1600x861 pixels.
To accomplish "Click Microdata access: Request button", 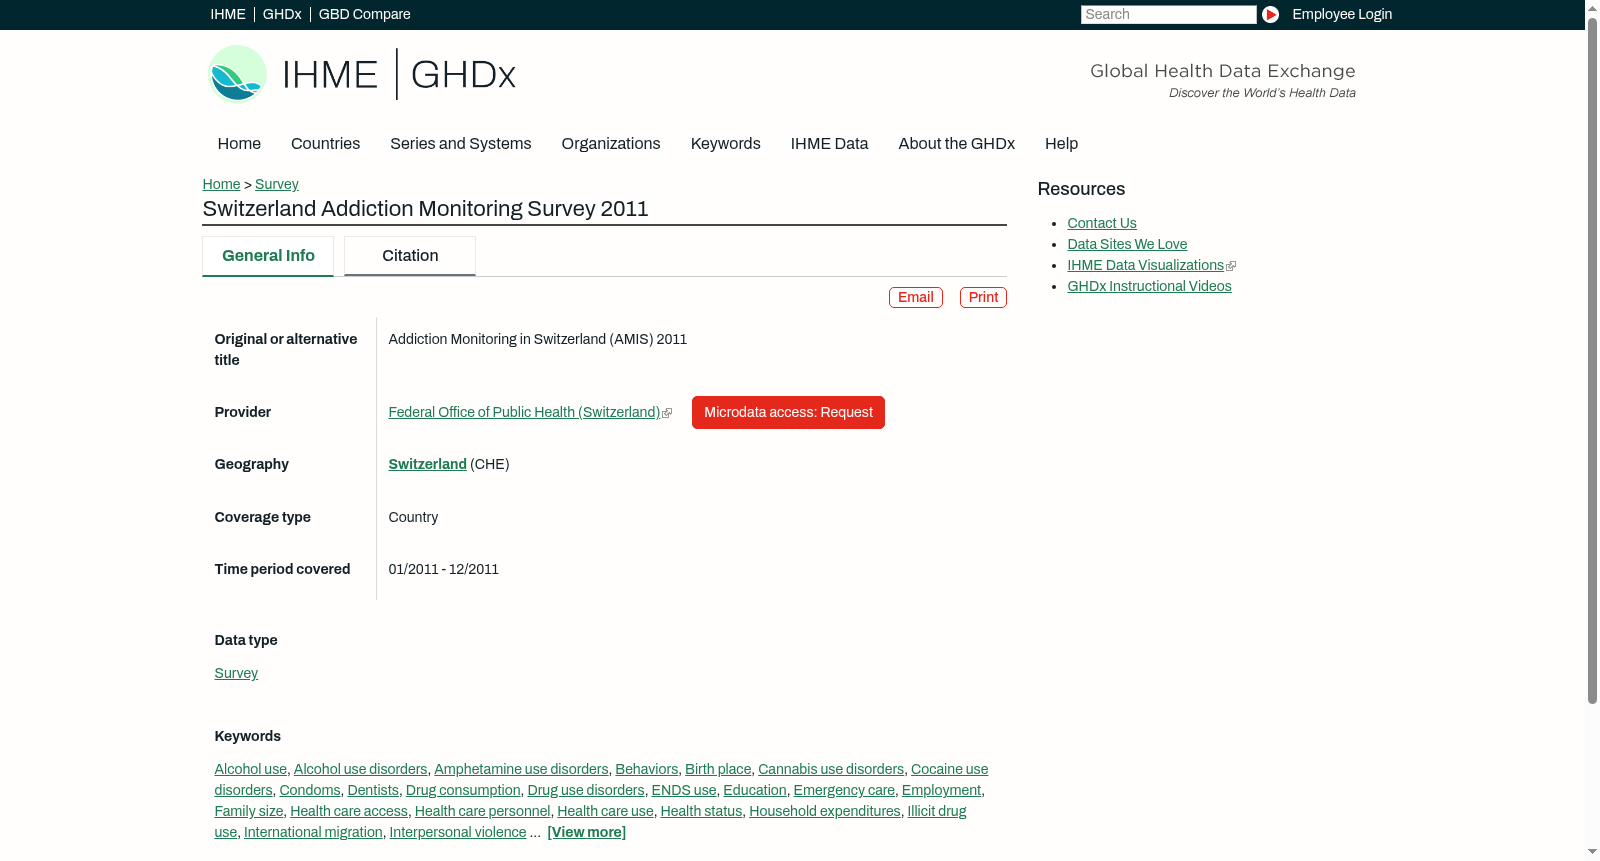I will 788,412.
